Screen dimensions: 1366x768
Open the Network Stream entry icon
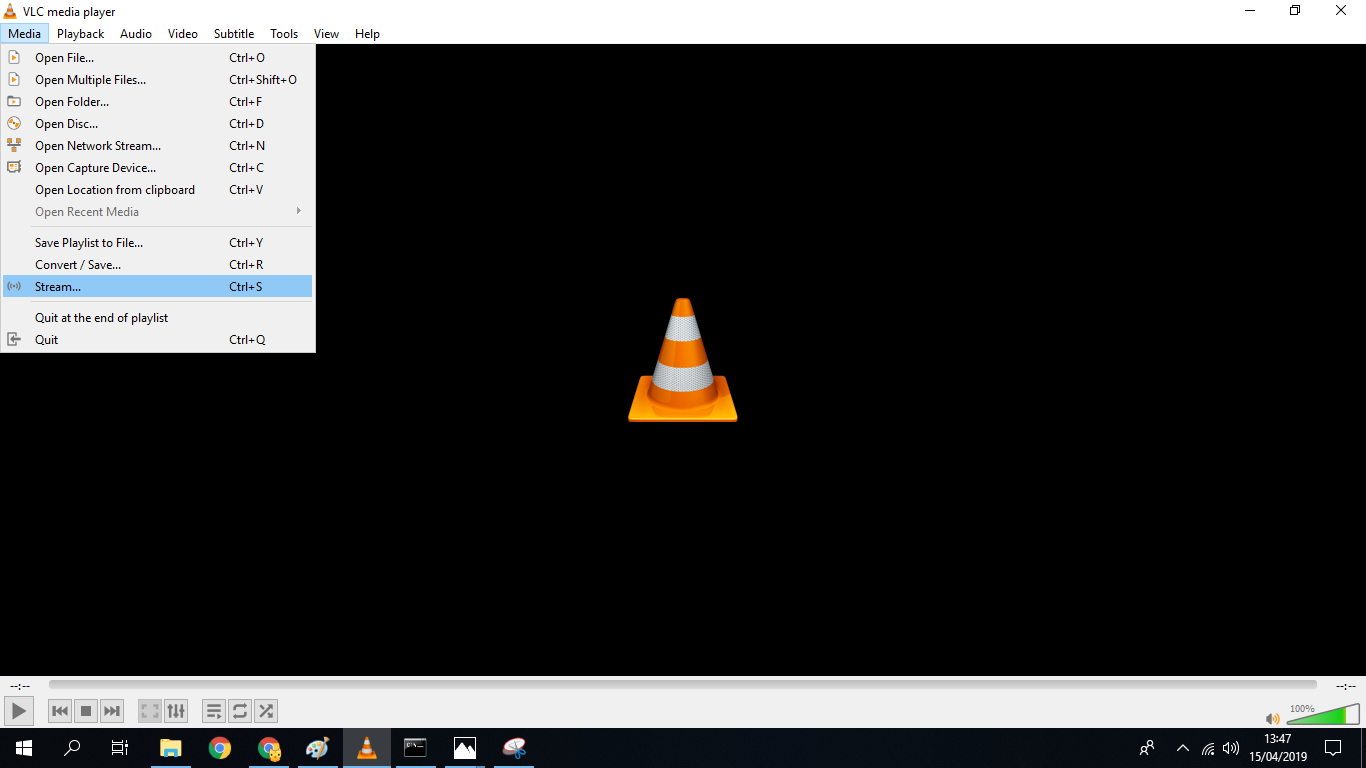click(x=14, y=145)
